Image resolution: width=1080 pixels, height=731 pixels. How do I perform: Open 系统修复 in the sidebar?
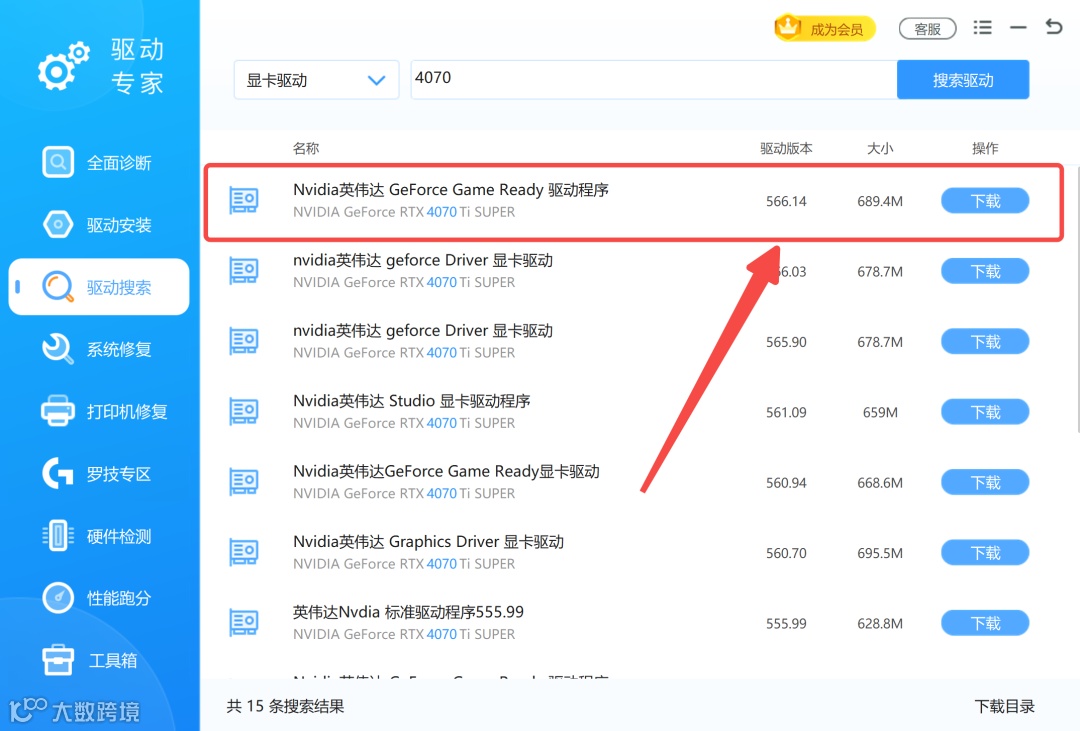[98, 349]
